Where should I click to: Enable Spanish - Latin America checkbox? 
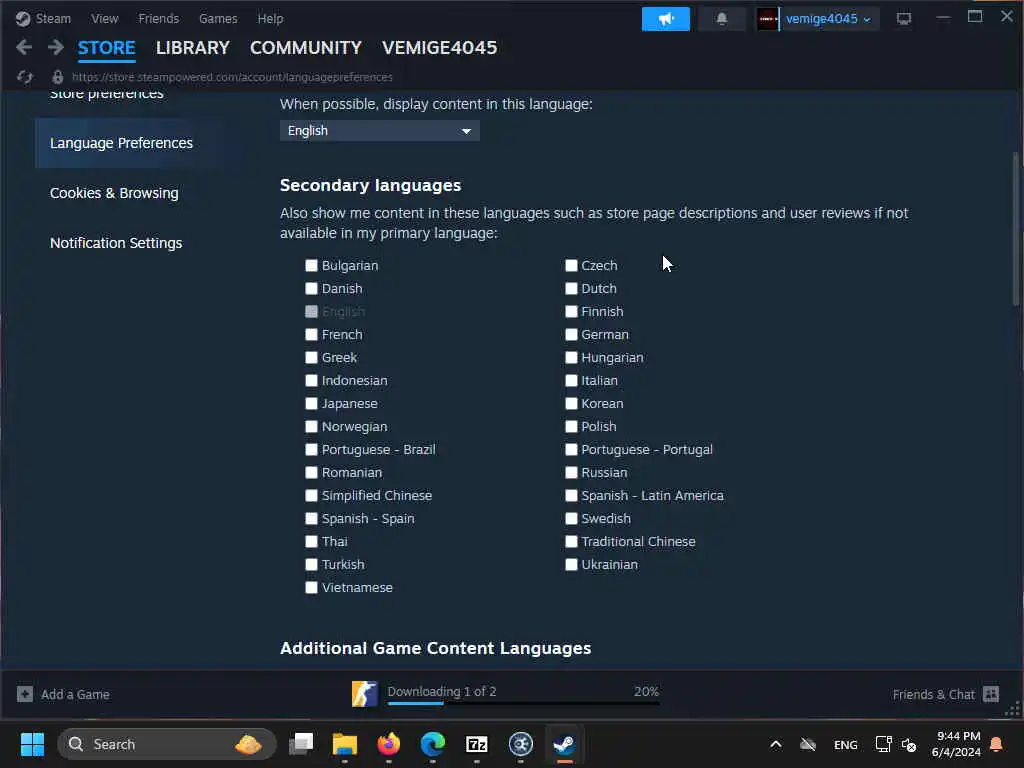571,495
